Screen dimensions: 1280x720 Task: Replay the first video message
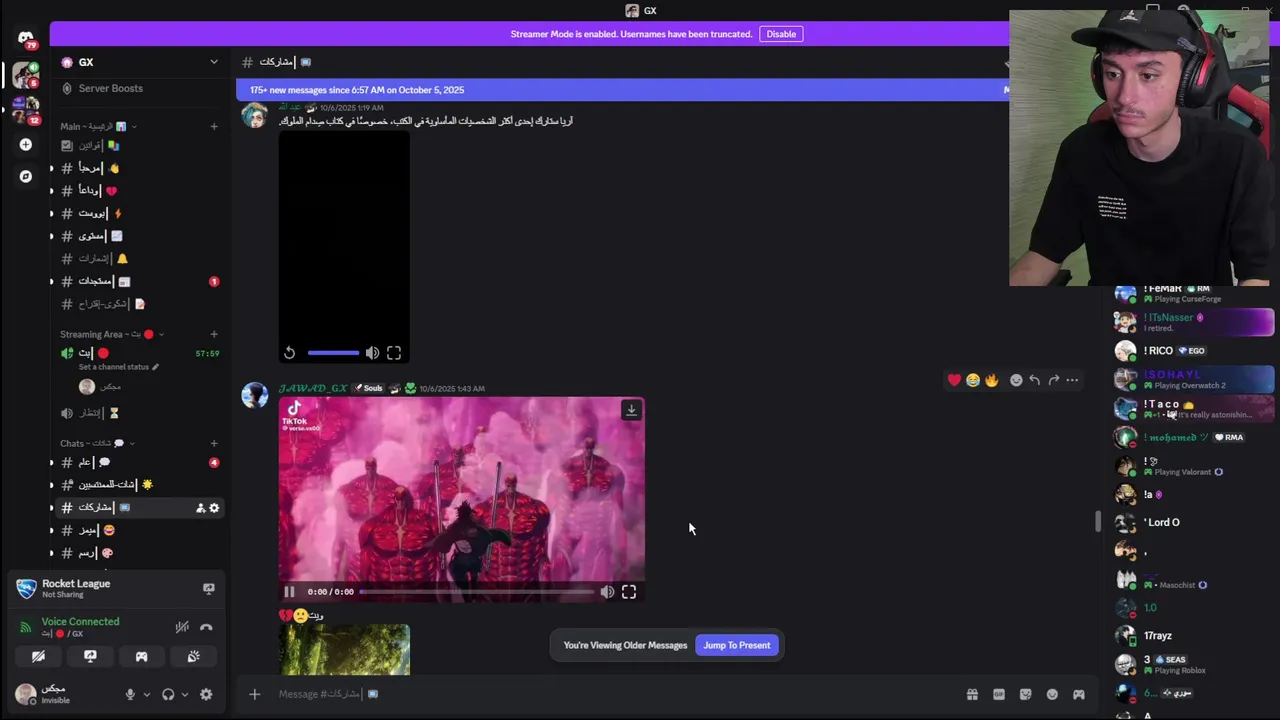[289, 353]
